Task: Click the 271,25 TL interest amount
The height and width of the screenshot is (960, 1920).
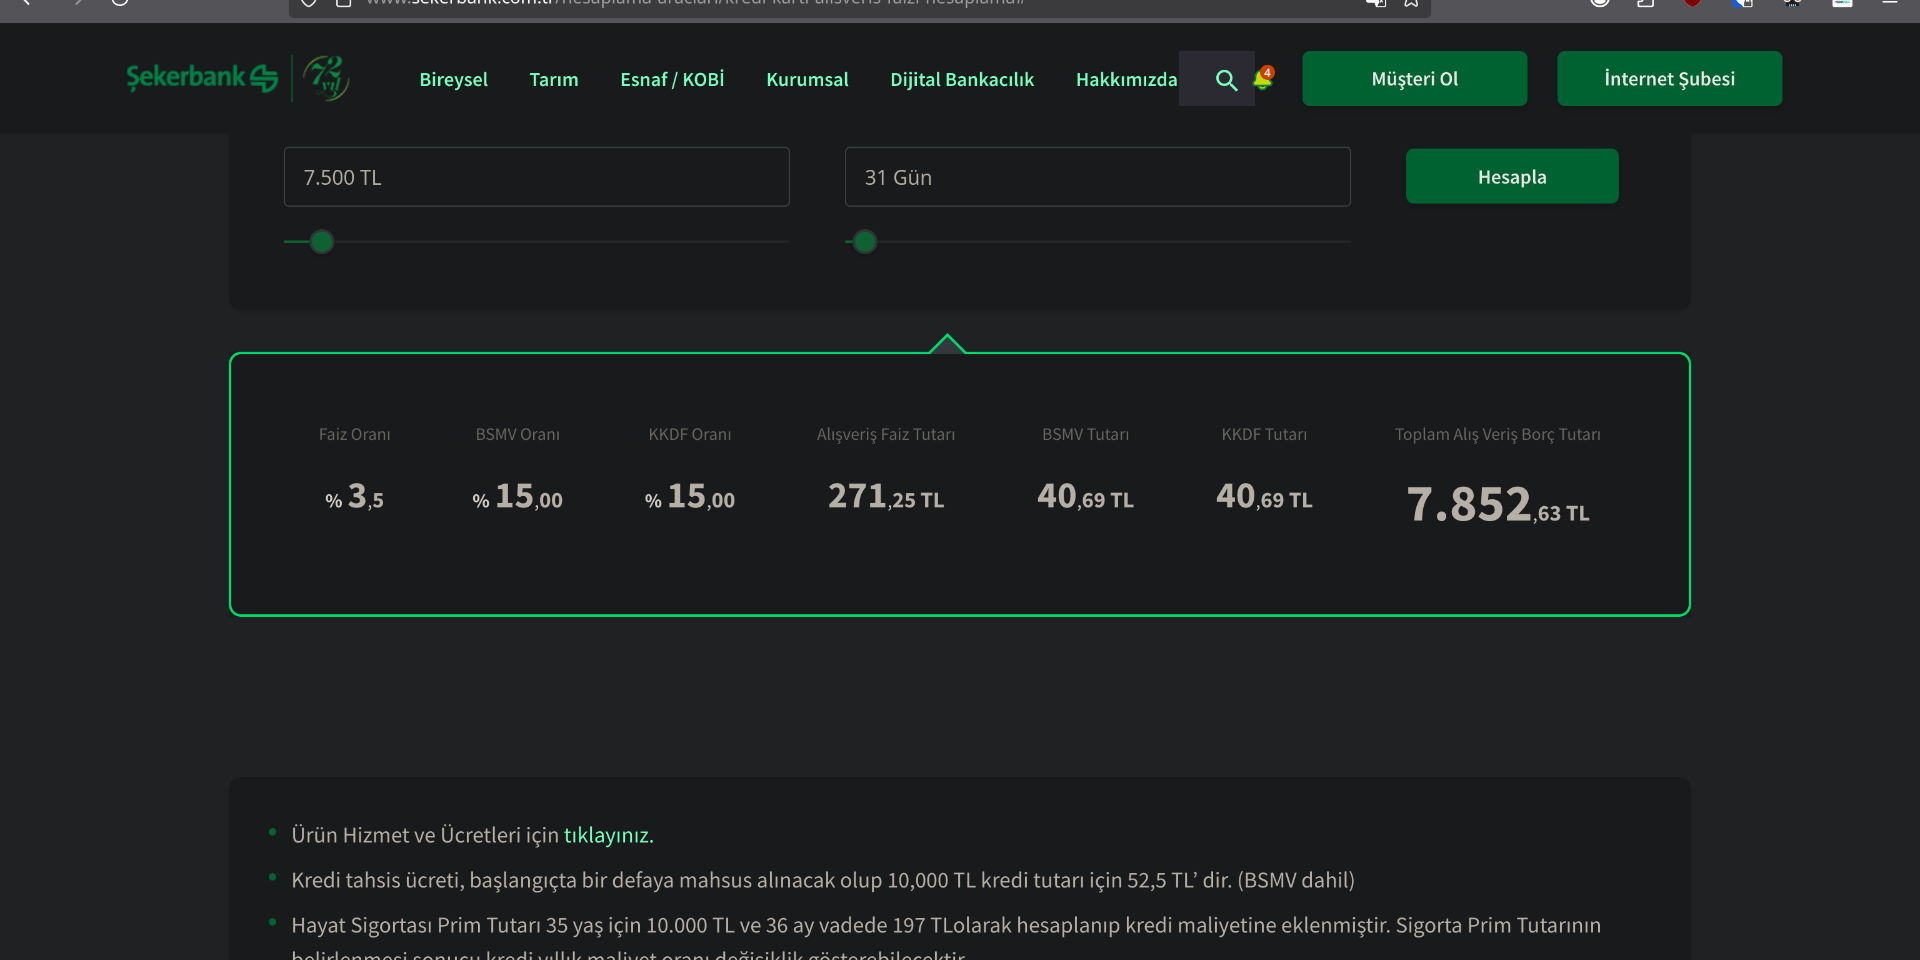Action: [886, 496]
